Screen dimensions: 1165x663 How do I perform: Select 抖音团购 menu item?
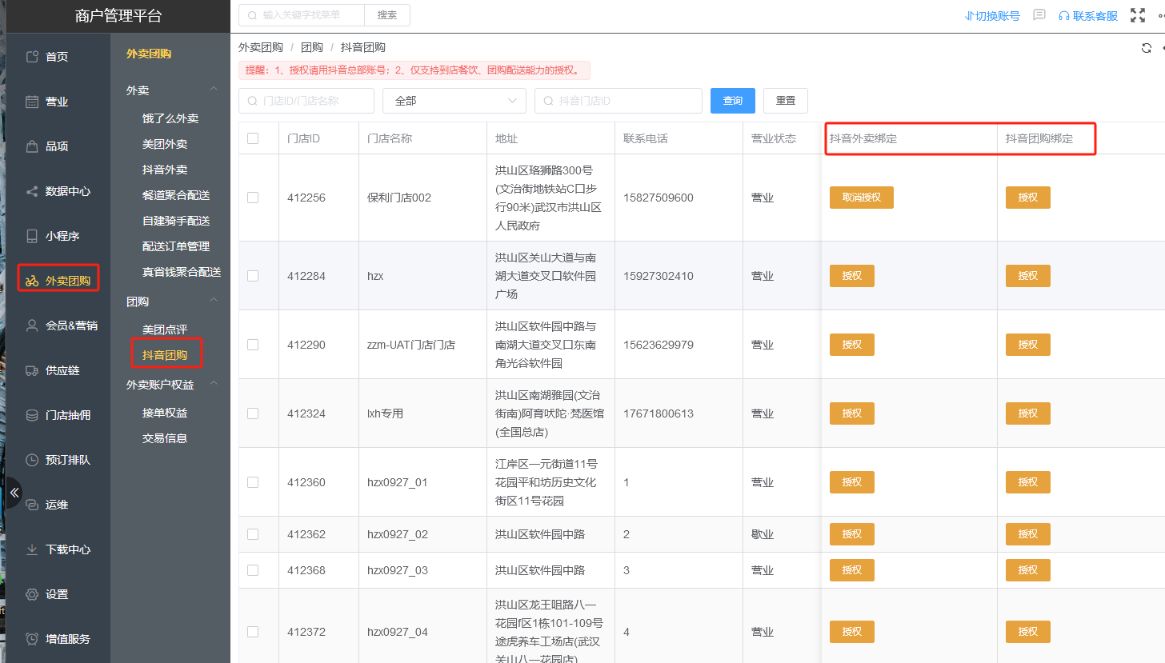coord(165,355)
